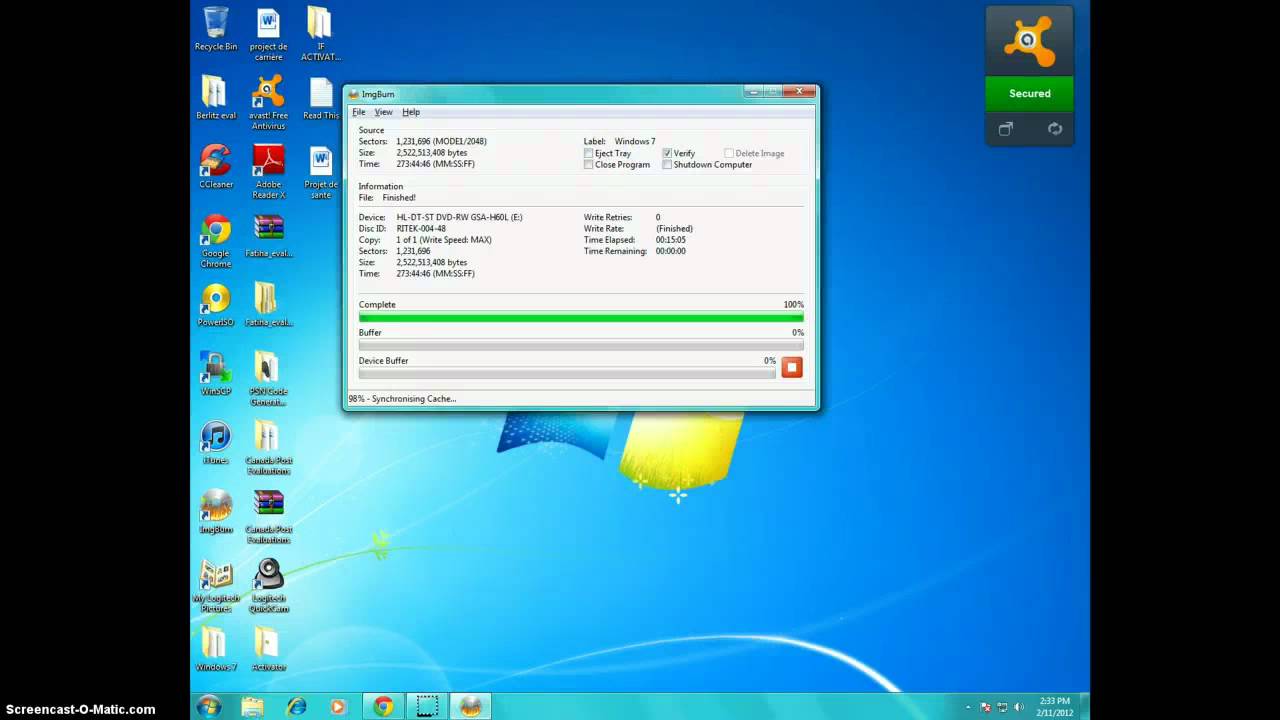
Task: Click the red stop button in ImgBurn
Action: click(x=791, y=367)
